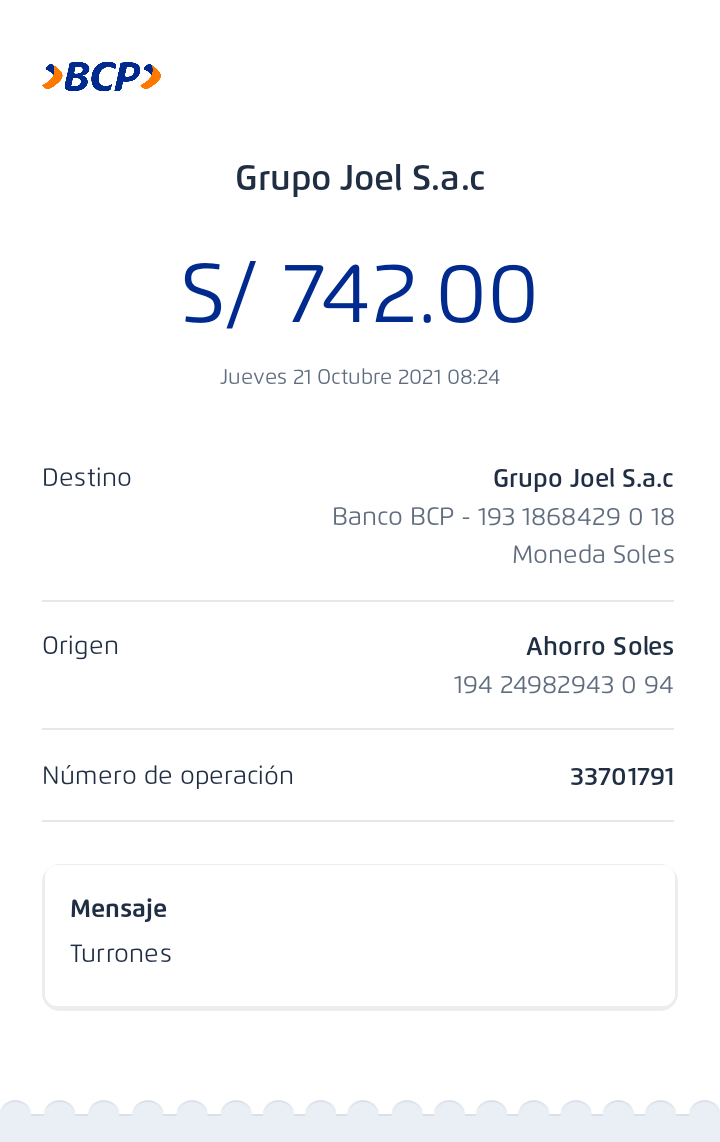
Task: Click the right orange chevron in the BCP logo
Action: pyautogui.click(x=150, y=77)
